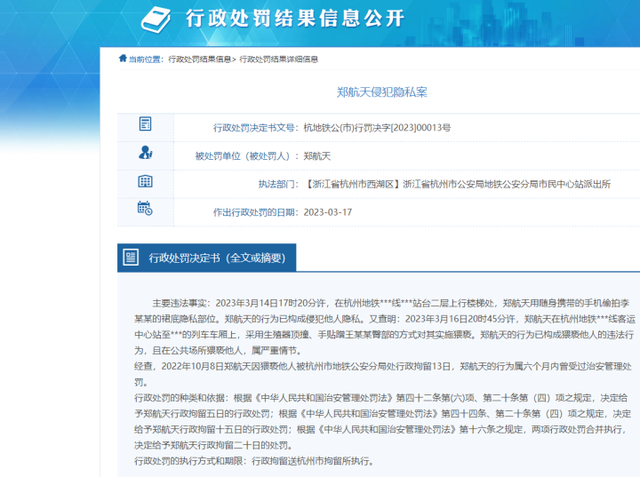The width and height of the screenshot is (640, 477).
Task: Click 当前位置 breadcrumb label
Action: 146,60
